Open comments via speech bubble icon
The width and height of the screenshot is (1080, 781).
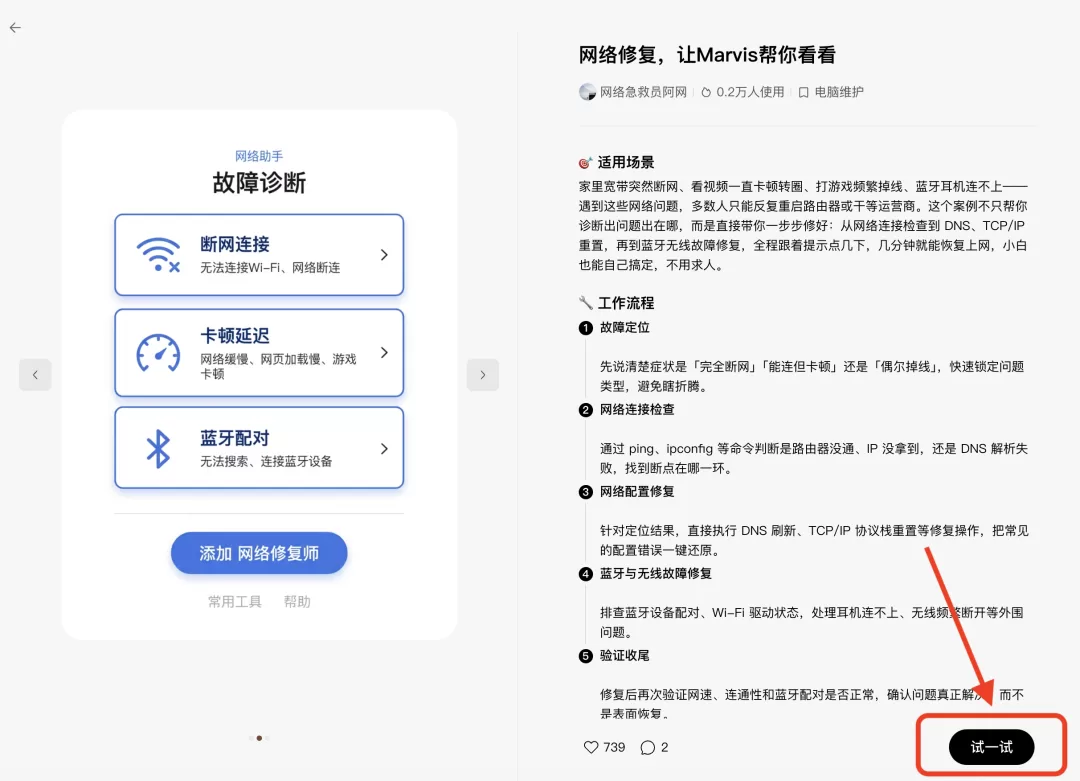(x=647, y=747)
